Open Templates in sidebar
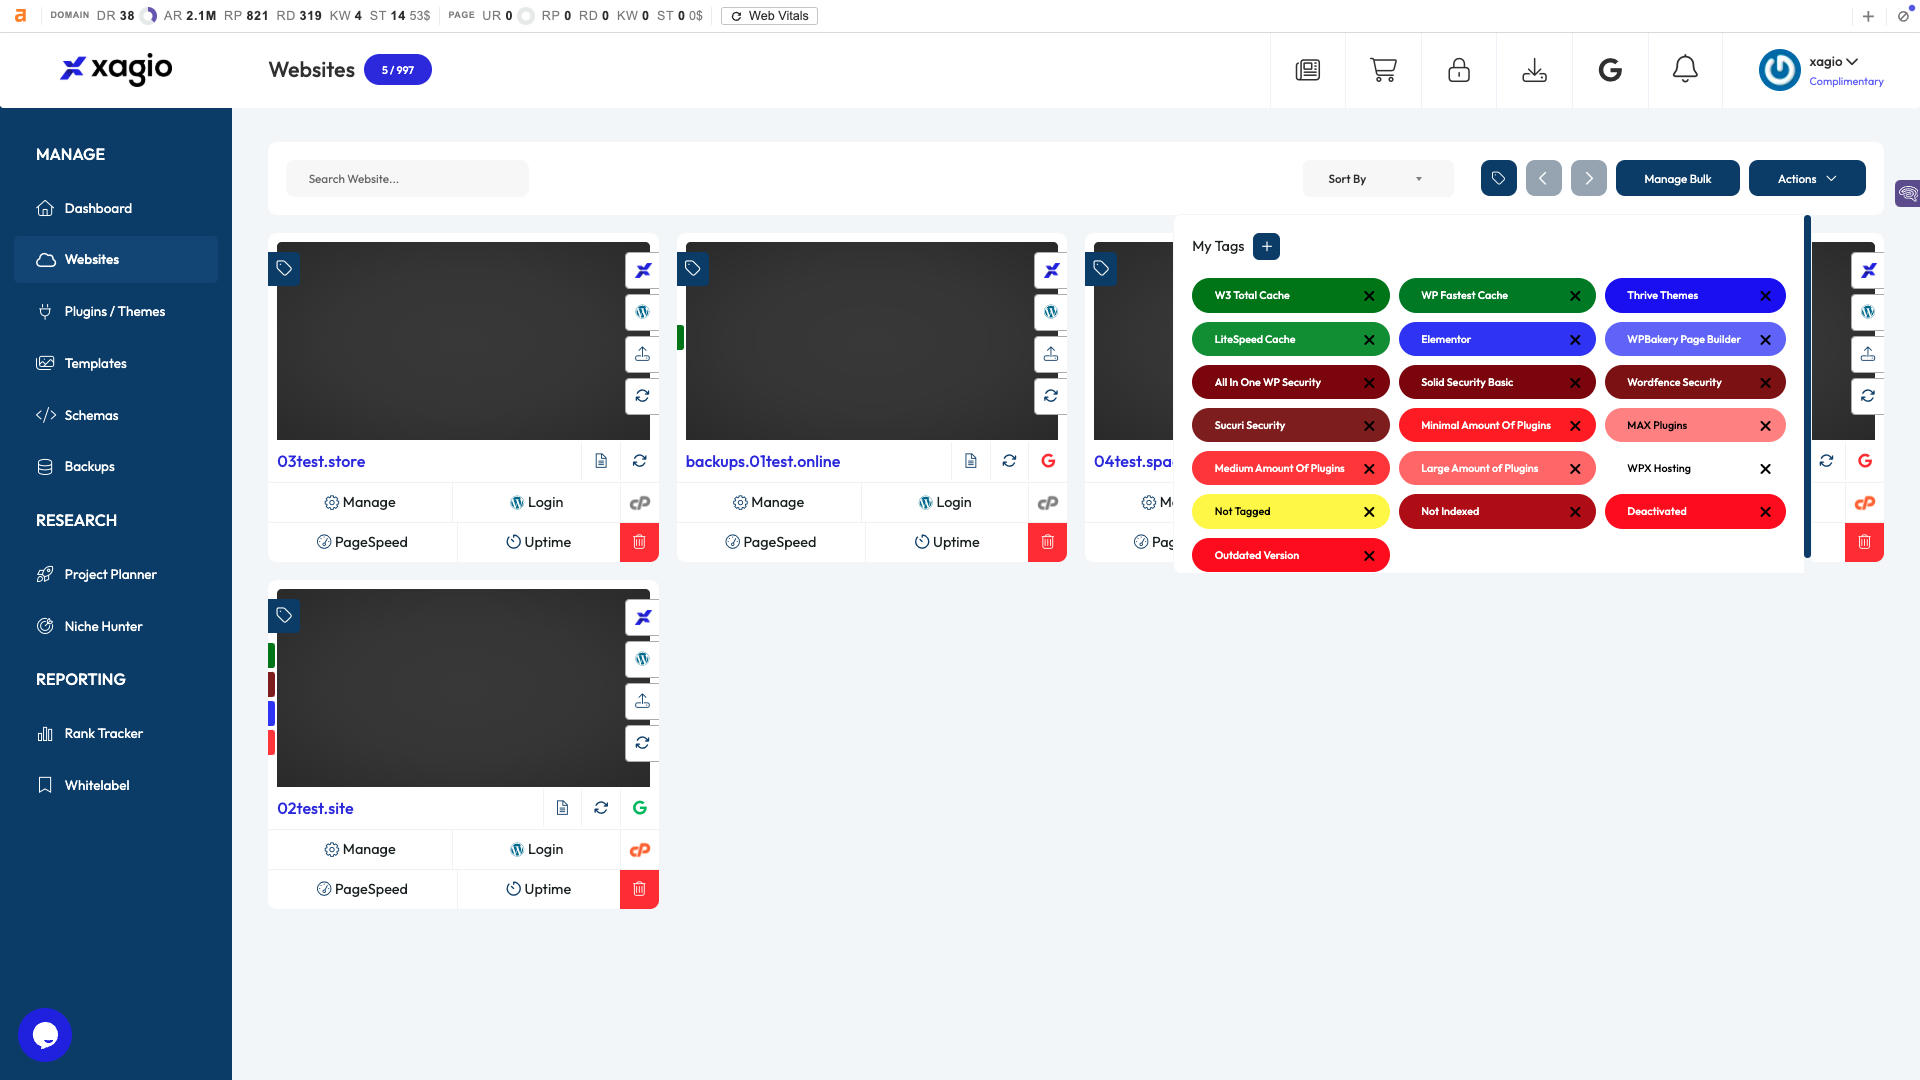 click(116, 363)
